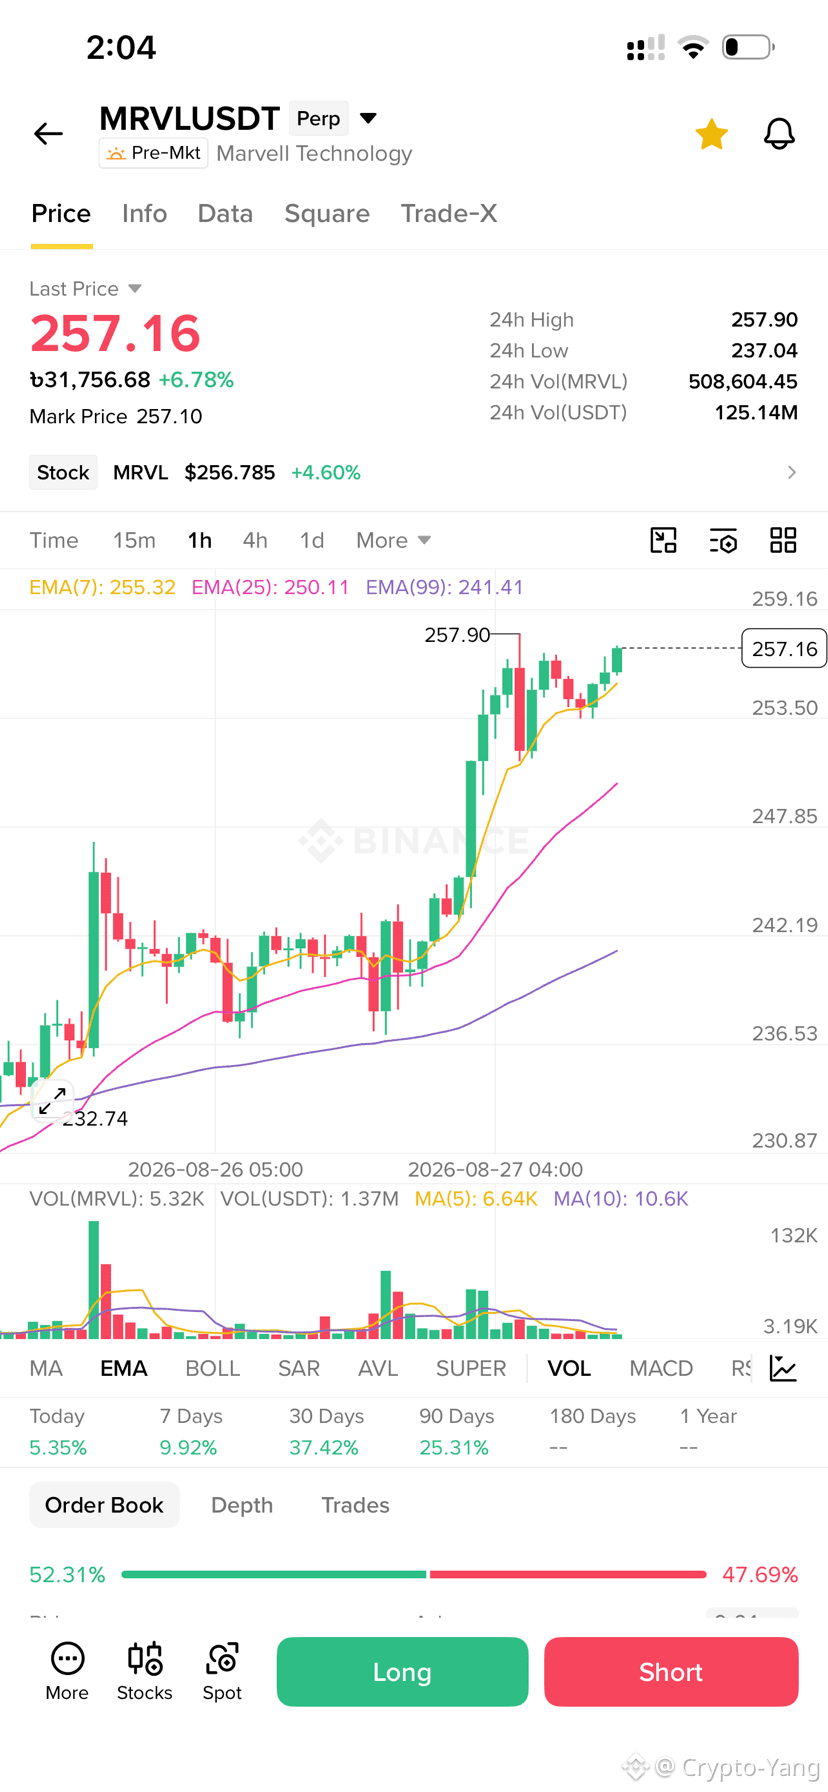Tap the large 257.16 last price
This screenshot has width=828, height=1792.
point(115,333)
